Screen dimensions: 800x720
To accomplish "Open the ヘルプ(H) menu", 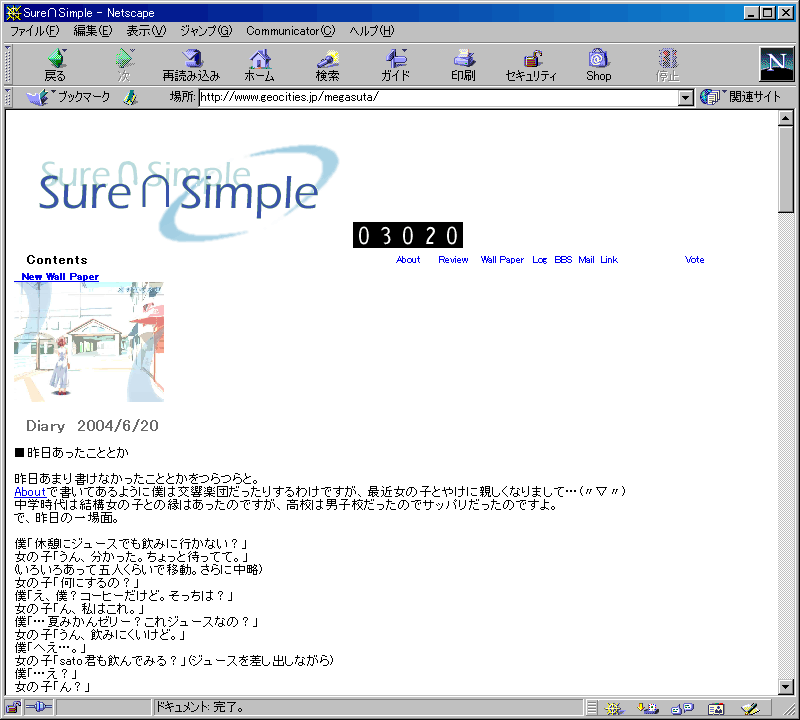I will click(x=372, y=31).
